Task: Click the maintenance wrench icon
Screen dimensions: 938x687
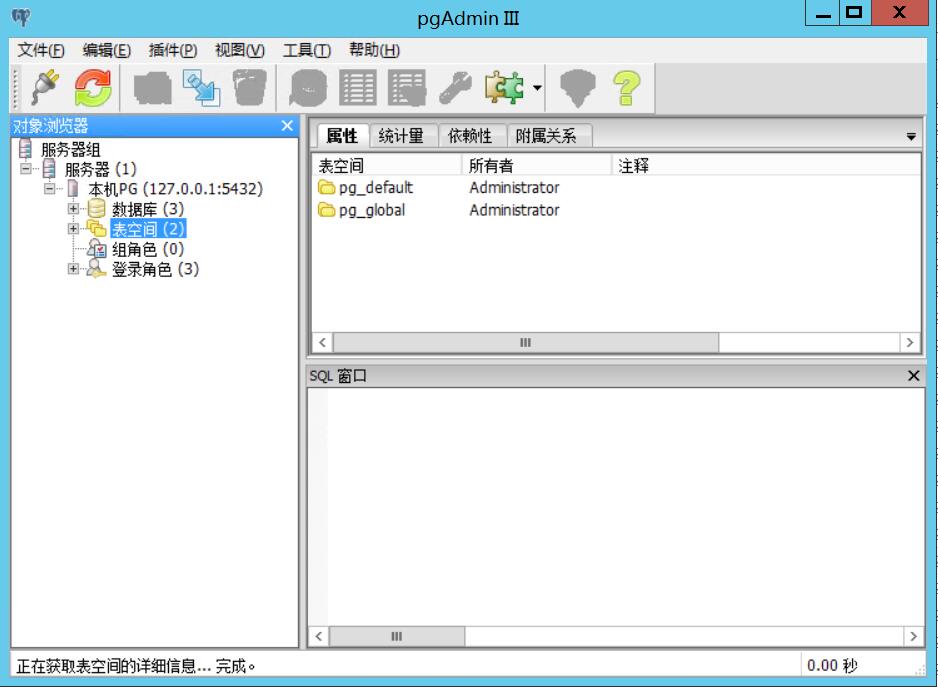Action: pyautogui.click(x=455, y=88)
